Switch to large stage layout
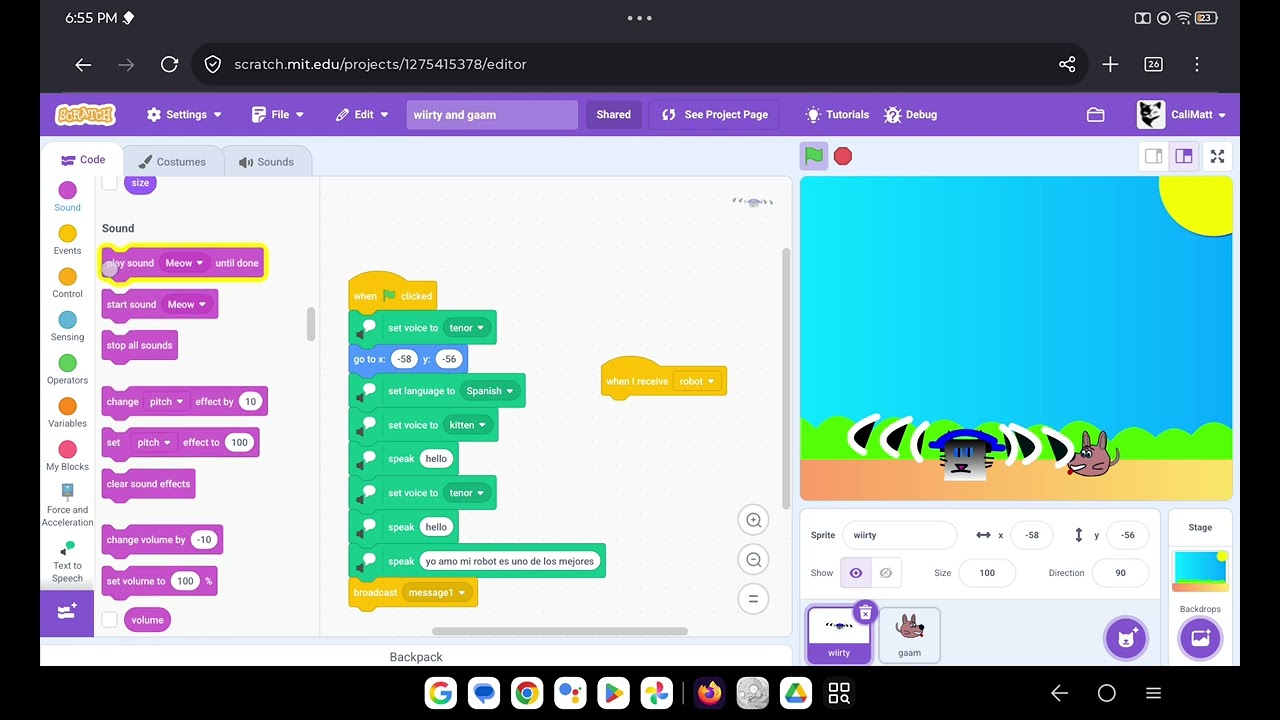Image resolution: width=1280 pixels, height=720 pixels. 1184,156
